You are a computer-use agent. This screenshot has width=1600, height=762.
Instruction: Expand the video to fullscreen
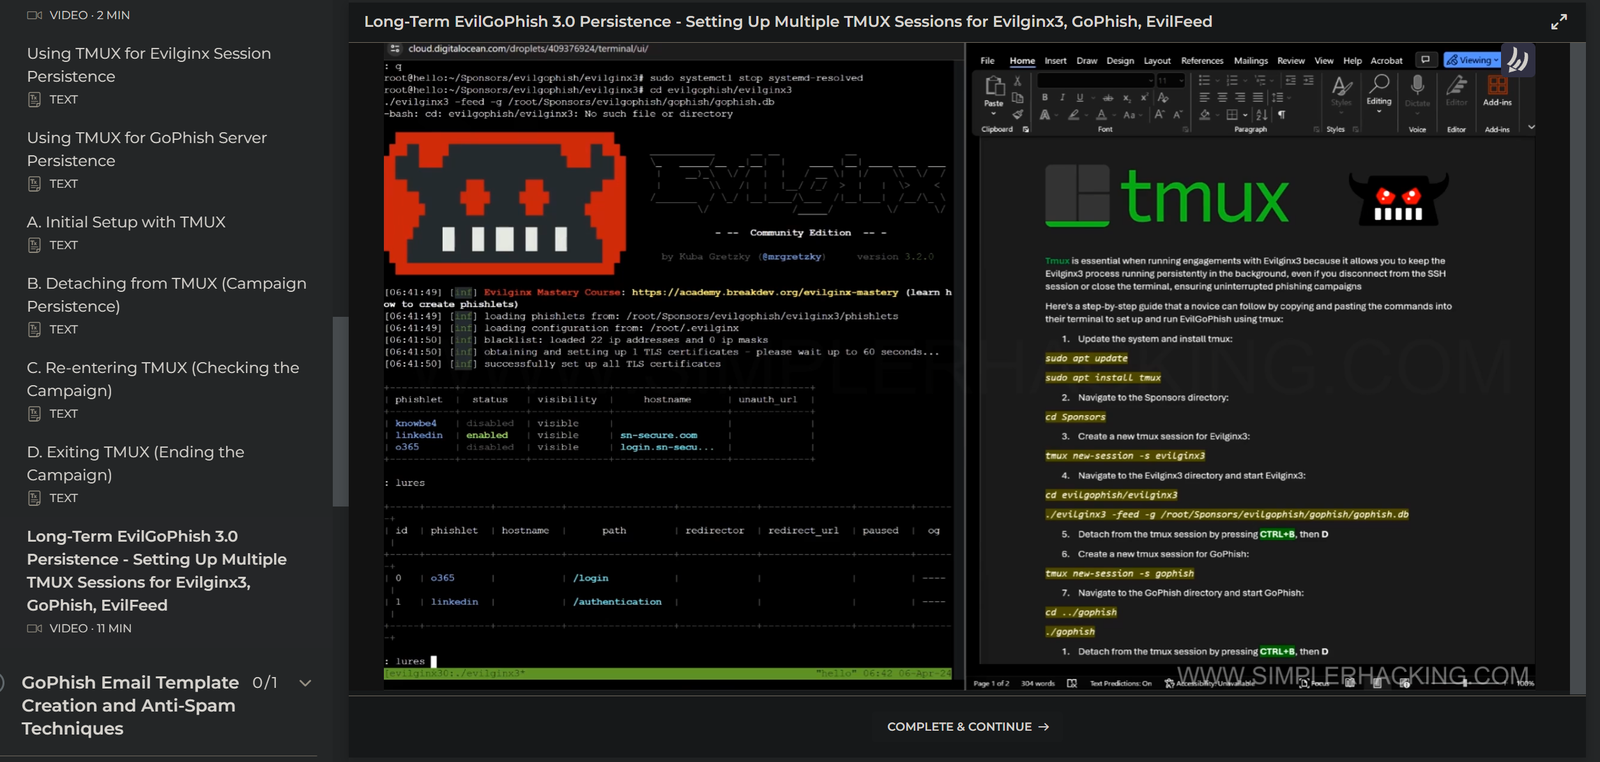1558,21
